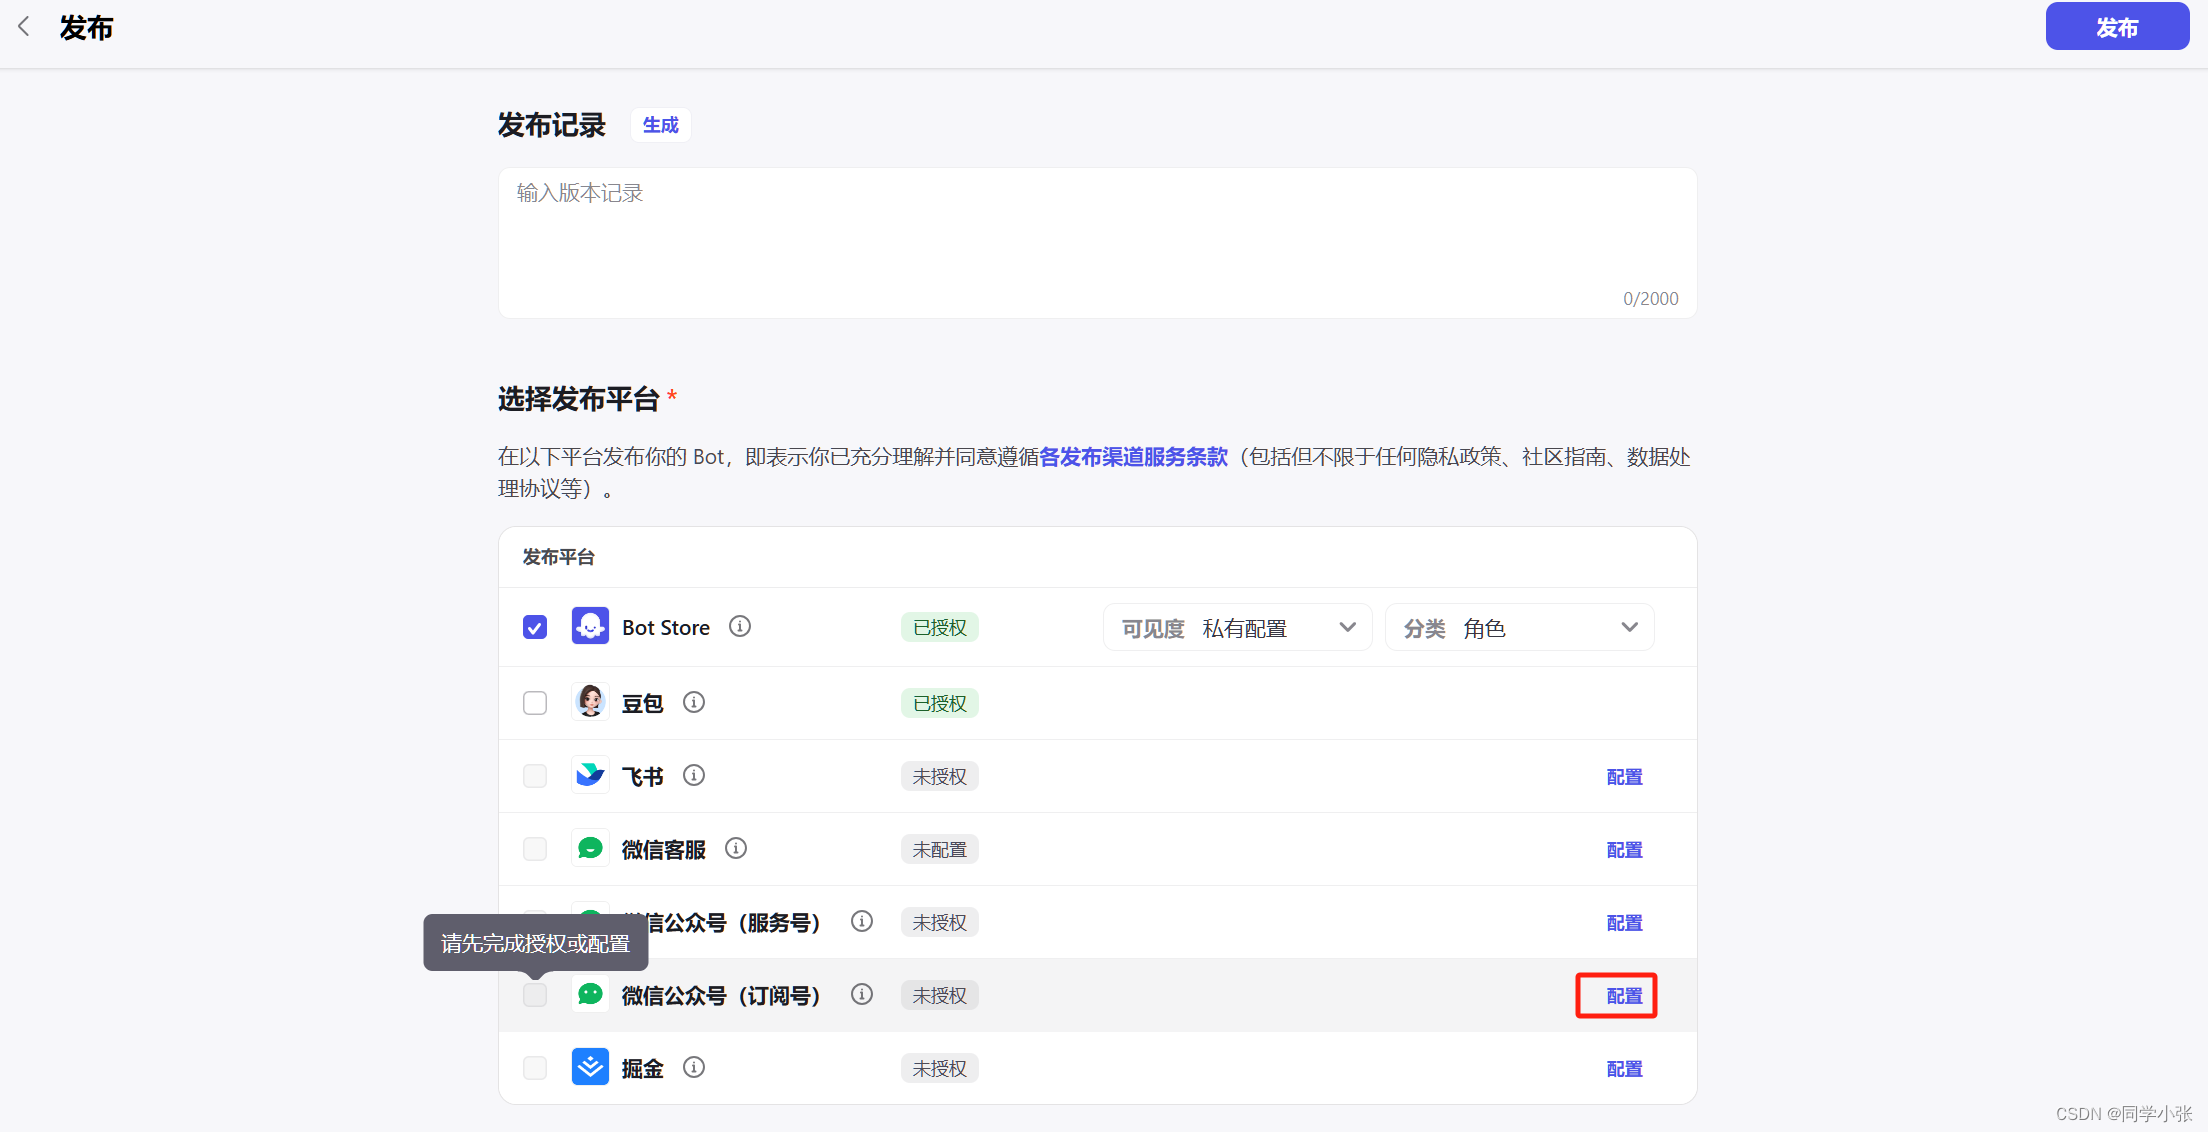Click the 0/2000 character counter

(x=1650, y=299)
